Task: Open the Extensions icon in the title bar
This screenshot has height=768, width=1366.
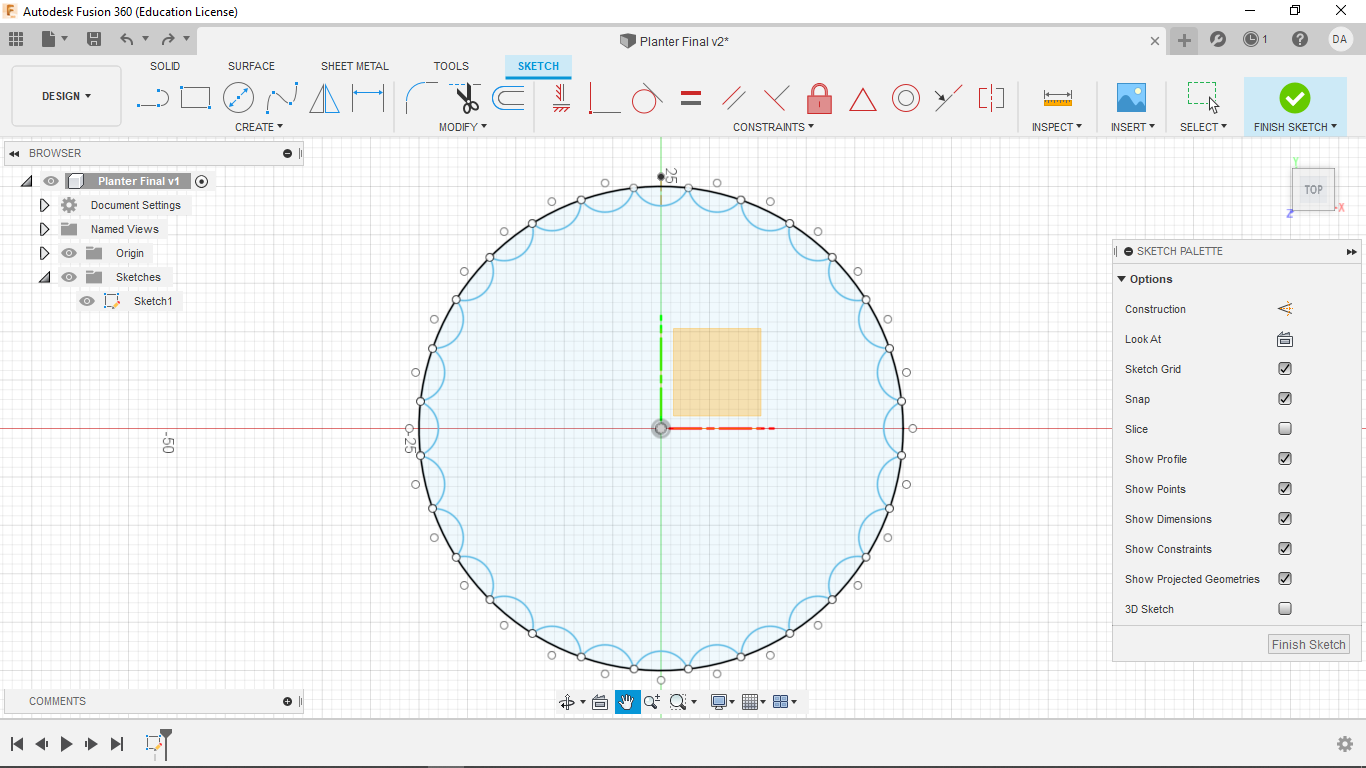Action: [x=1218, y=39]
